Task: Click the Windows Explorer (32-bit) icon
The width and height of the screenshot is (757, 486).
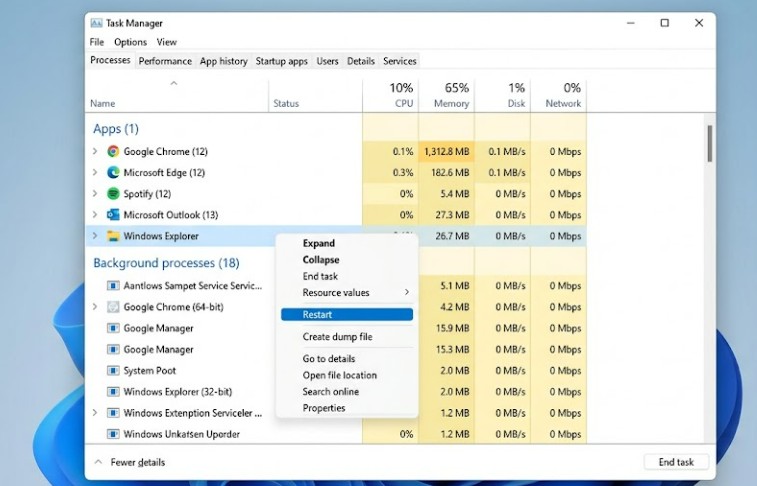Action: tap(113, 392)
